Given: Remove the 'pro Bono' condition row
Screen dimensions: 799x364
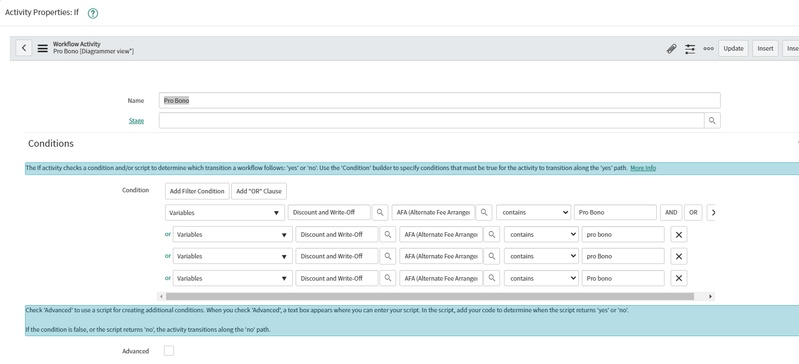Looking at the screenshot, I should point(679,256).
